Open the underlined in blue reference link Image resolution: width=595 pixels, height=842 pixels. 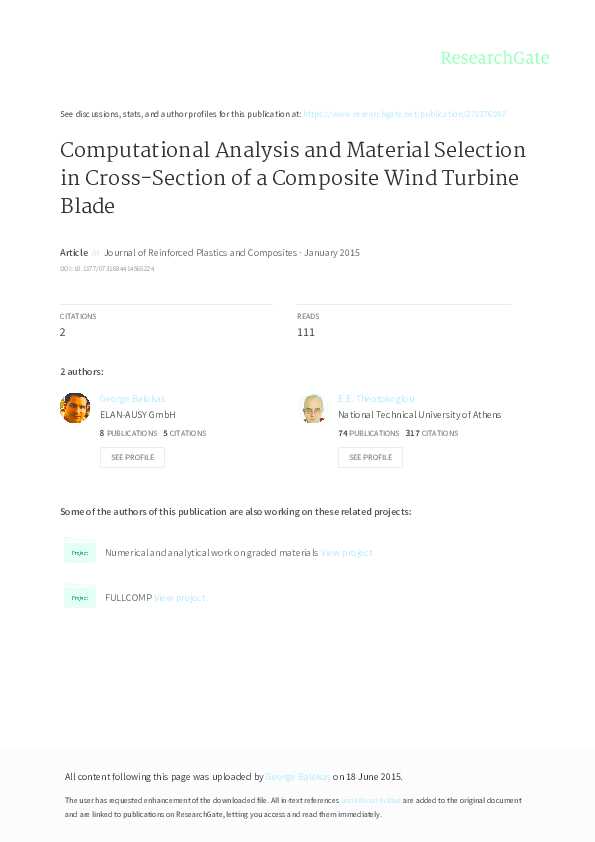(368, 800)
